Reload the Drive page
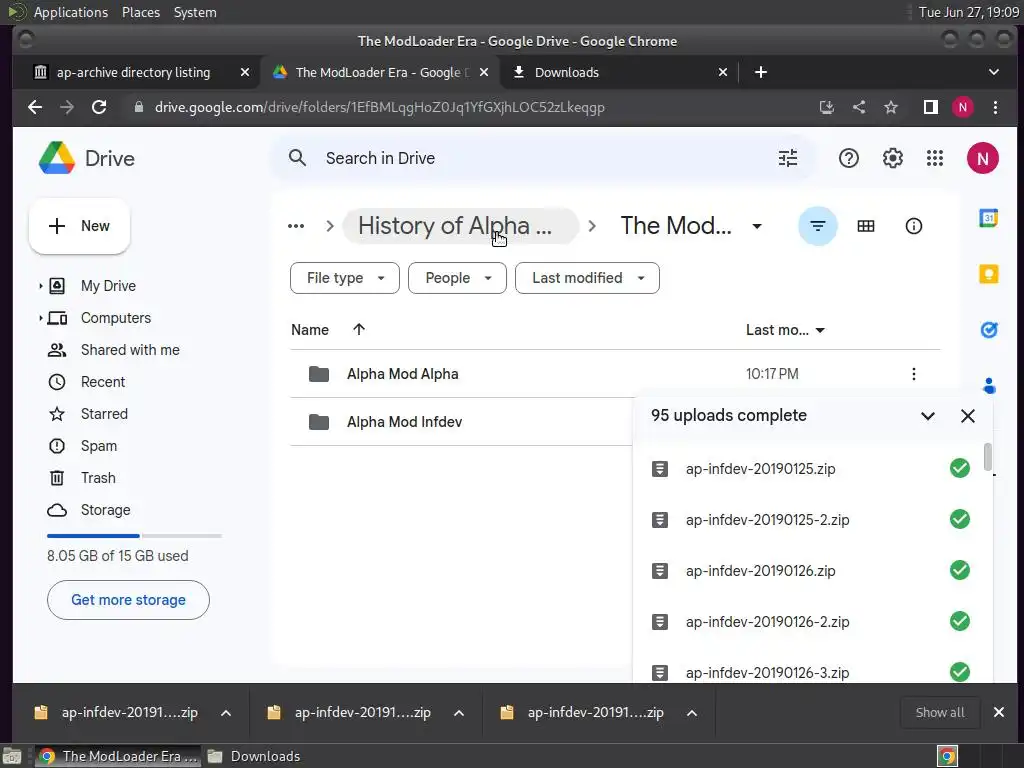 (99, 107)
